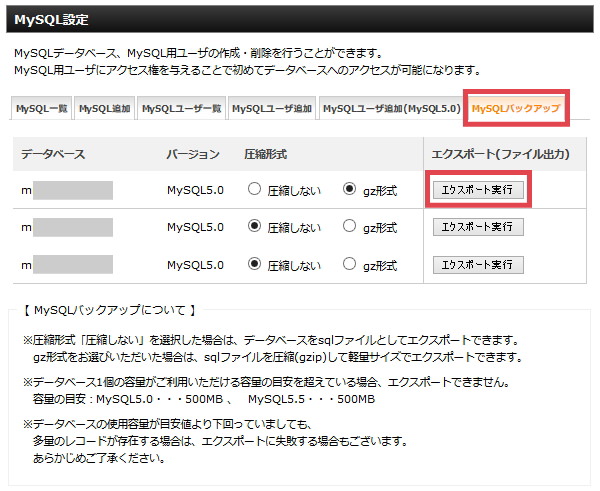Open the MySQLユーザ追加(MySQL5.0) tab
This screenshot has width=600, height=491.
click(x=391, y=108)
